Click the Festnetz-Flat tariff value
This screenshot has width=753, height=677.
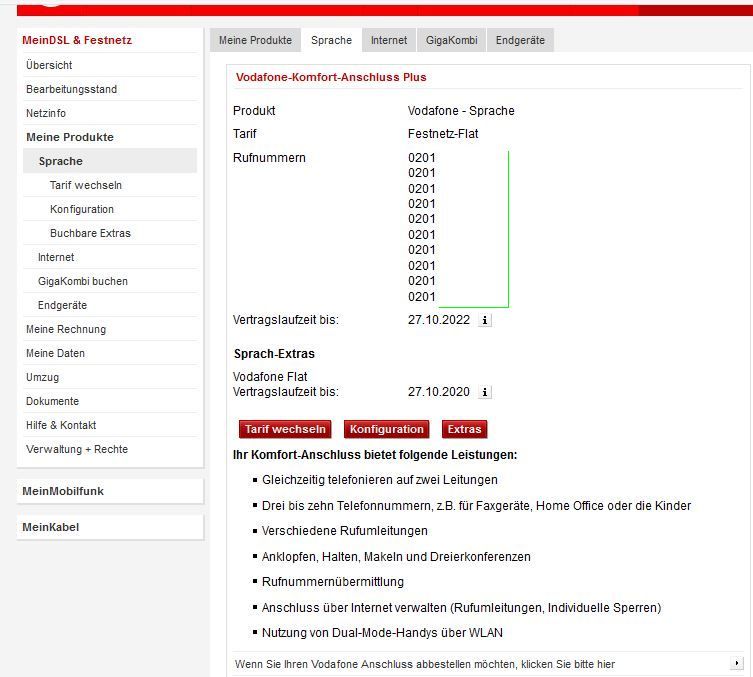[443, 134]
